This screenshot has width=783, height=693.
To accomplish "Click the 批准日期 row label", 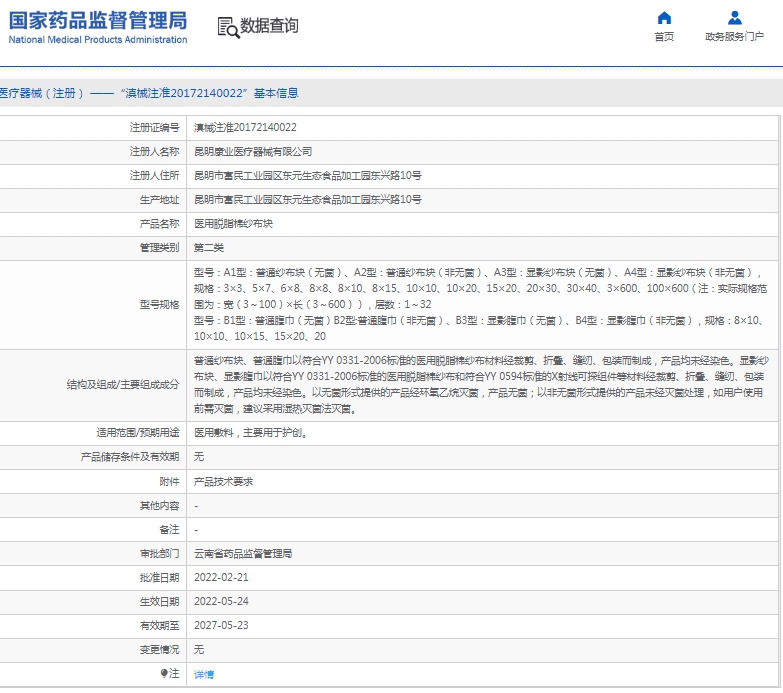I will point(159,577).
